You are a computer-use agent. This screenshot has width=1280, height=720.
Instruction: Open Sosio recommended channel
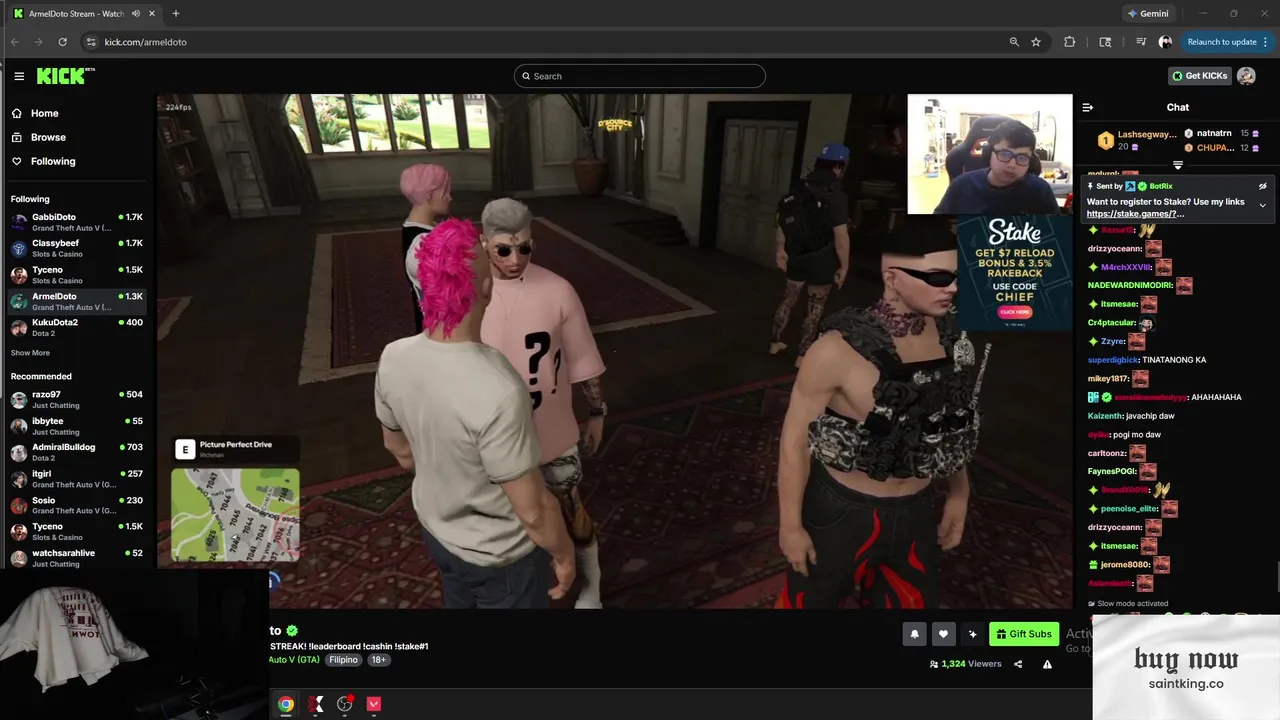77,505
